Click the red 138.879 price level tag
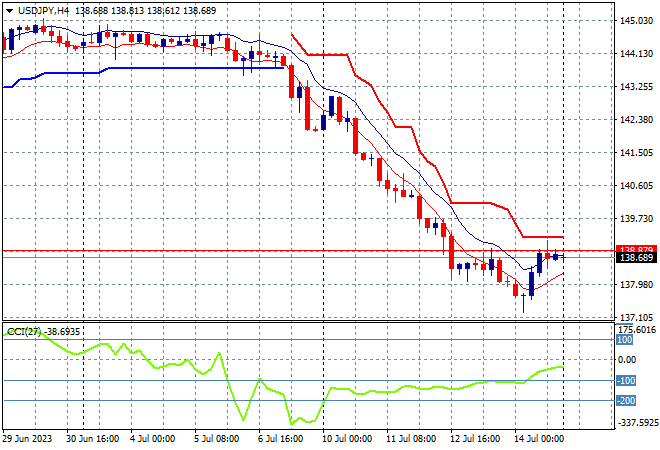The width and height of the screenshot is (660, 450). 636,249
